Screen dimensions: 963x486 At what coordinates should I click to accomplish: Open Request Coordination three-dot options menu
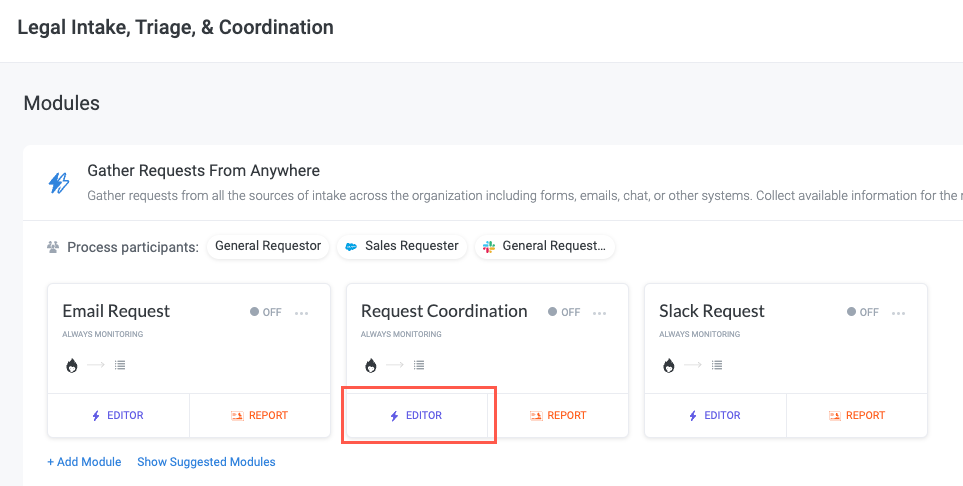coord(600,313)
